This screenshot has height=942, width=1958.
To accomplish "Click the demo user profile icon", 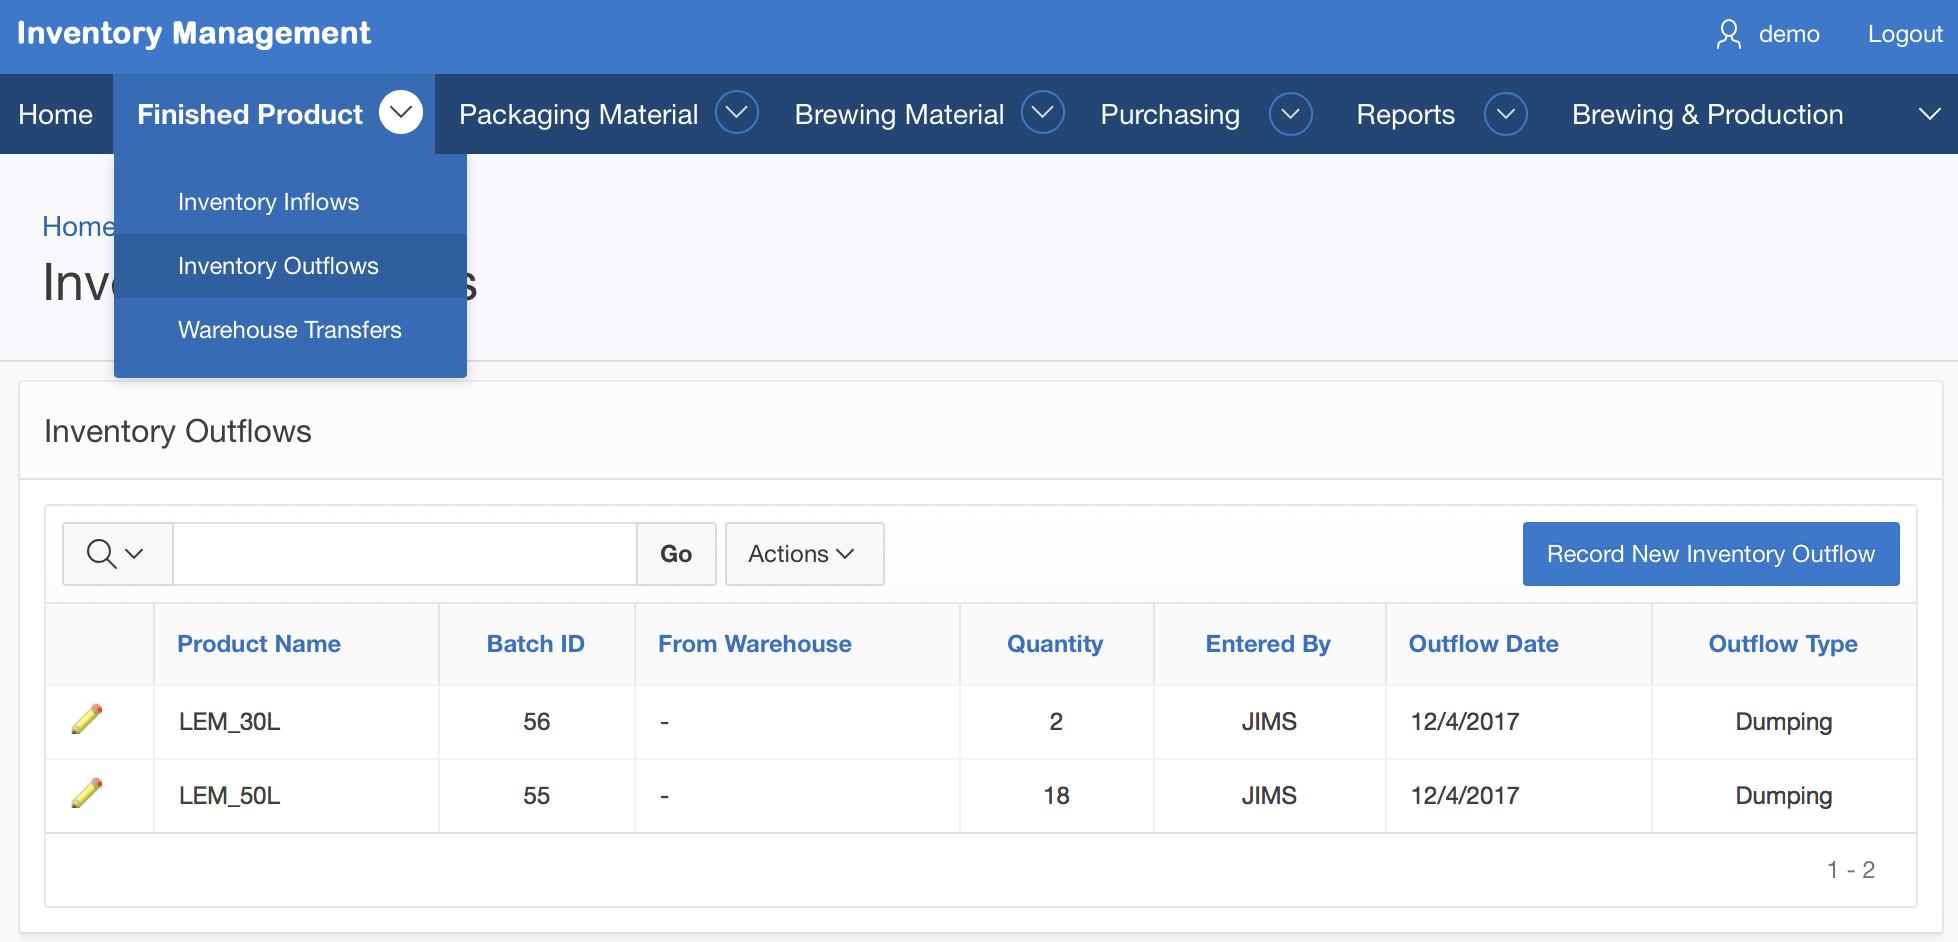I will 1728,35.
